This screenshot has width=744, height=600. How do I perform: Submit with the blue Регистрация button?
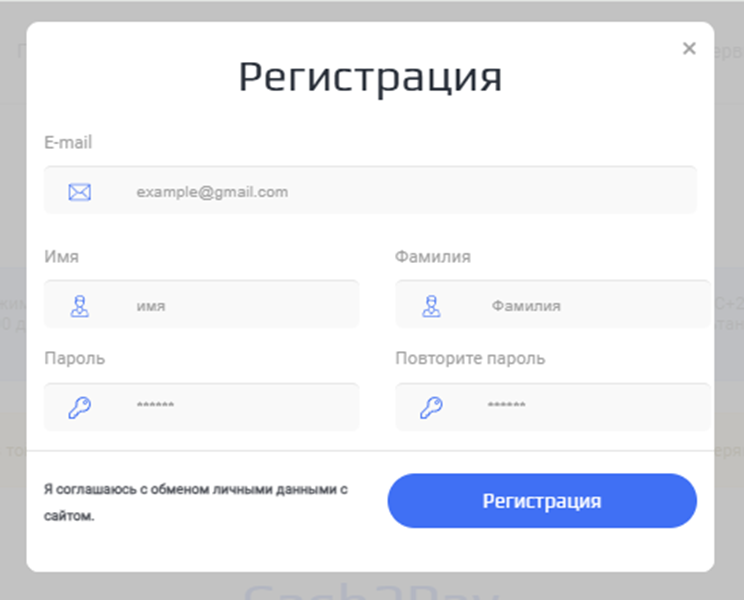542,501
